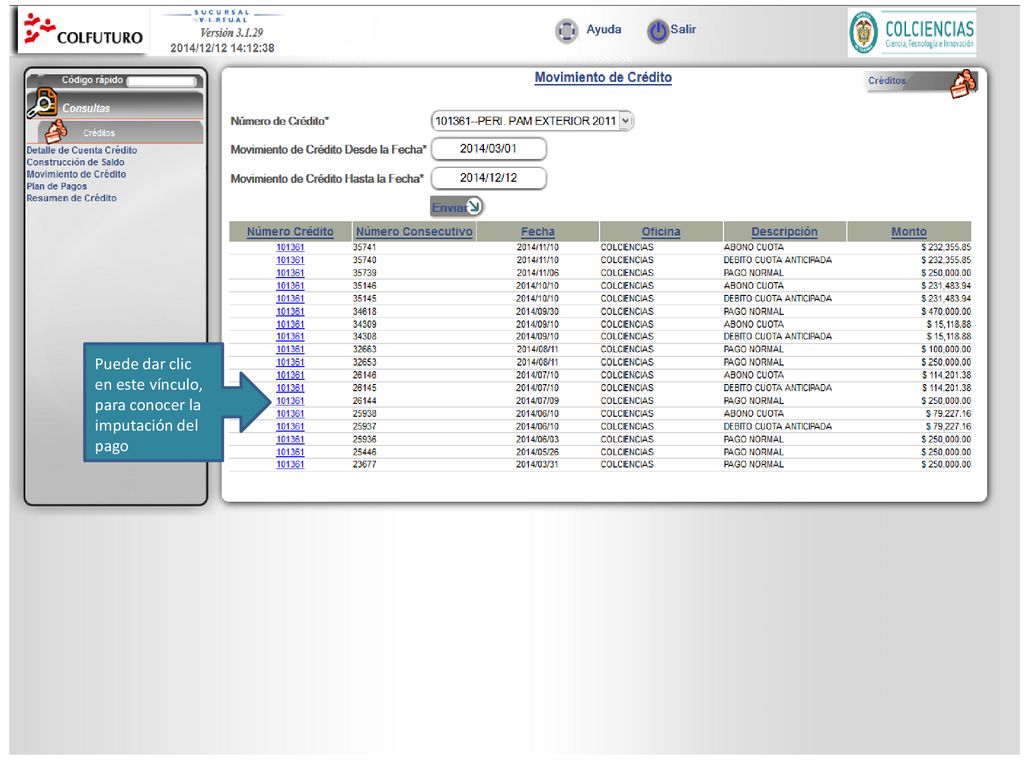Select the Versión 3.1.29 text
The width and height of the screenshot is (1024, 768).
point(231,33)
